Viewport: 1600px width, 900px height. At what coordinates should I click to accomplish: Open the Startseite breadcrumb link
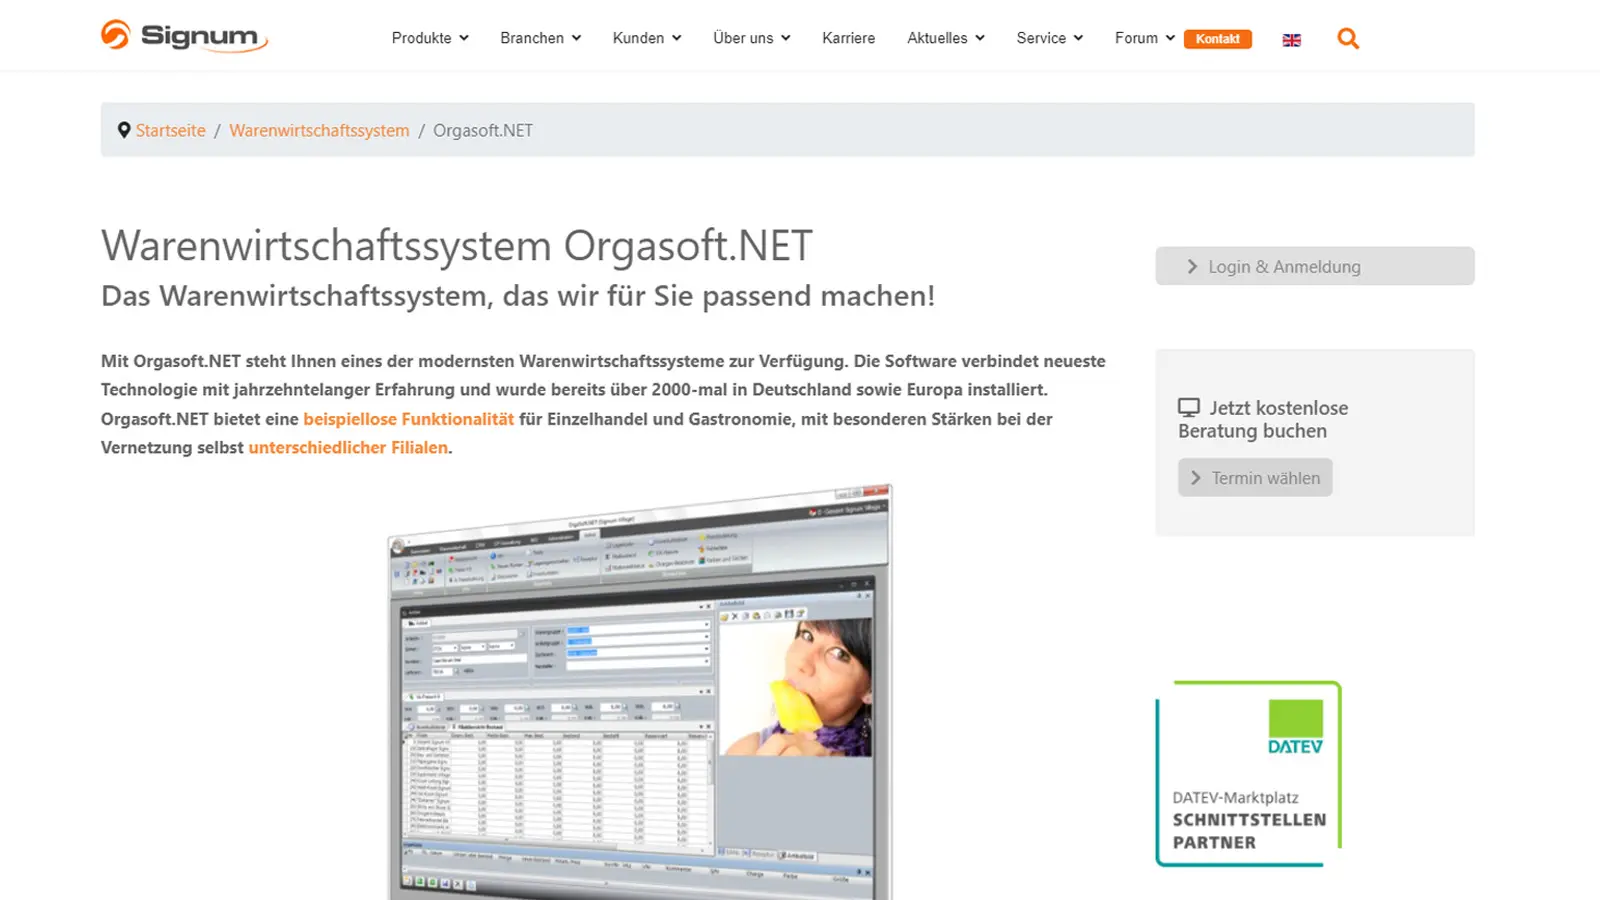[171, 130]
